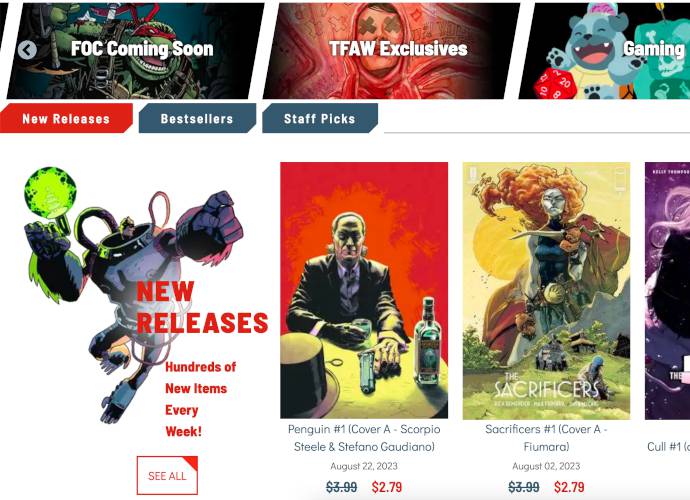Open the Gaming category banner
Screen dimensions: 690x500
click(605, 50)
